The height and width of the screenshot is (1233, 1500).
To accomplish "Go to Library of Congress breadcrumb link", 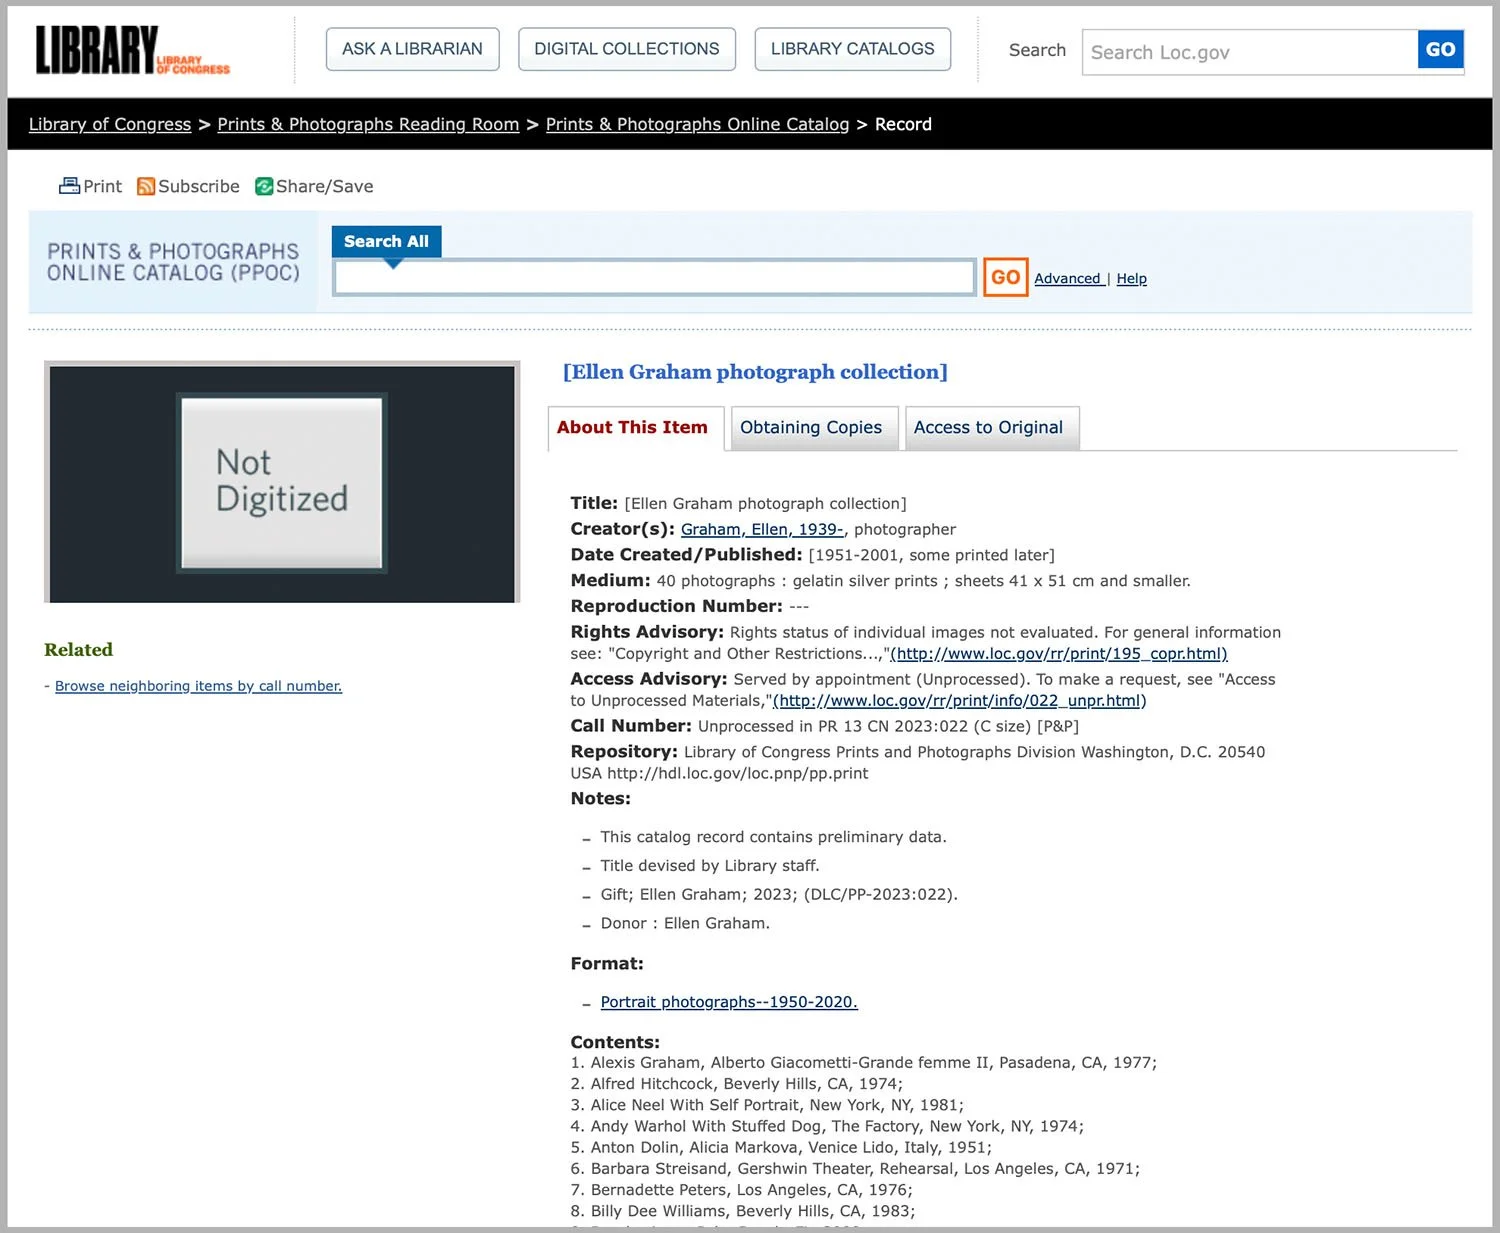I will click(x=110, y=124).
